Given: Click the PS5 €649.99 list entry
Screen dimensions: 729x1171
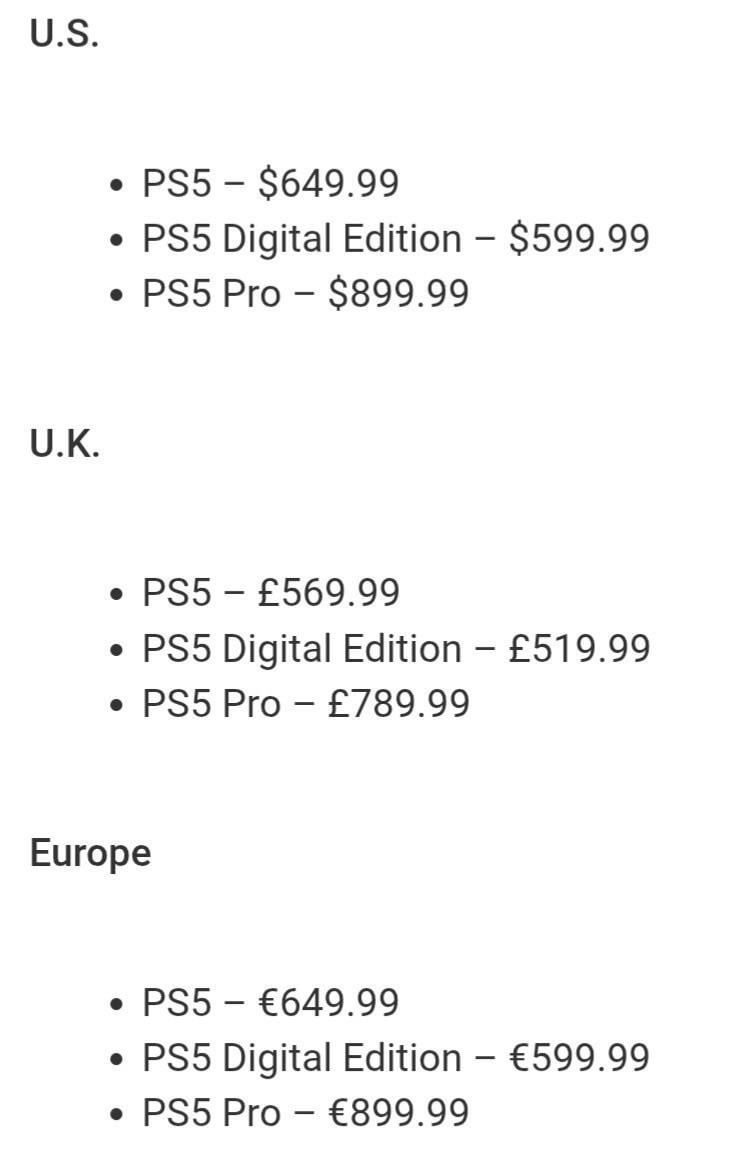Looking at the screenshot, I should (x=270, y=1003).
